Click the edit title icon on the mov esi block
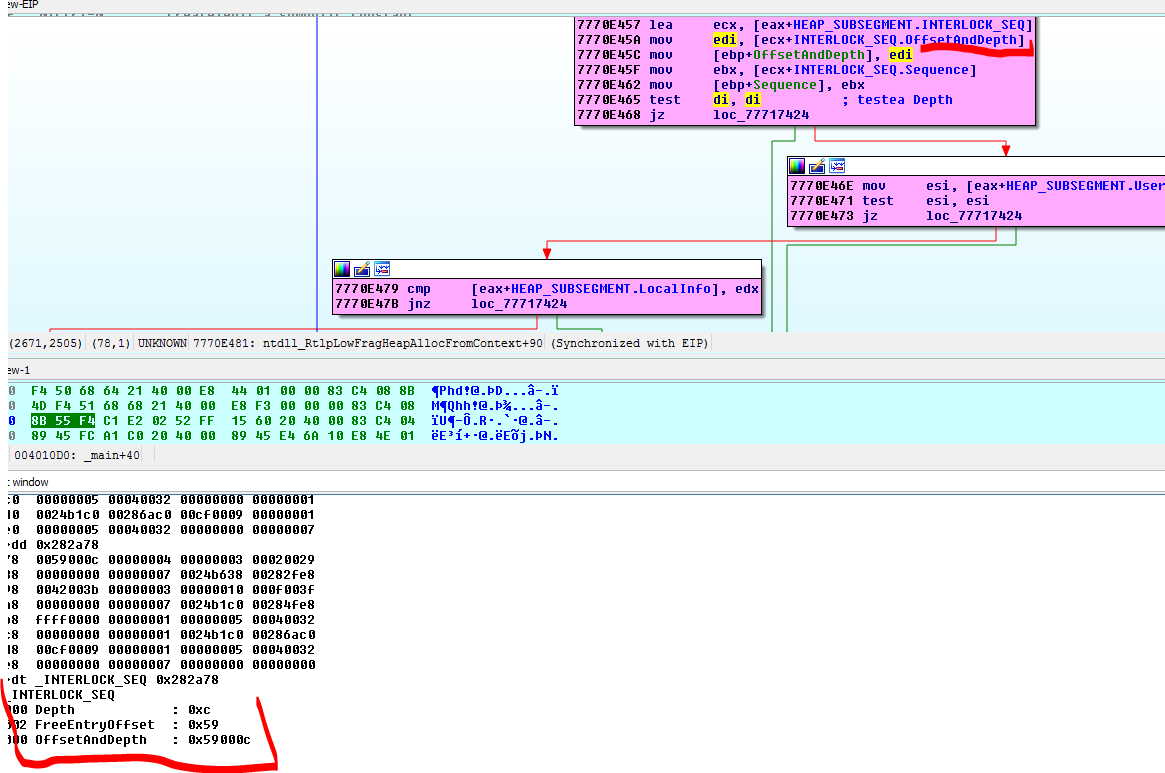 click(x=817, y=165)
